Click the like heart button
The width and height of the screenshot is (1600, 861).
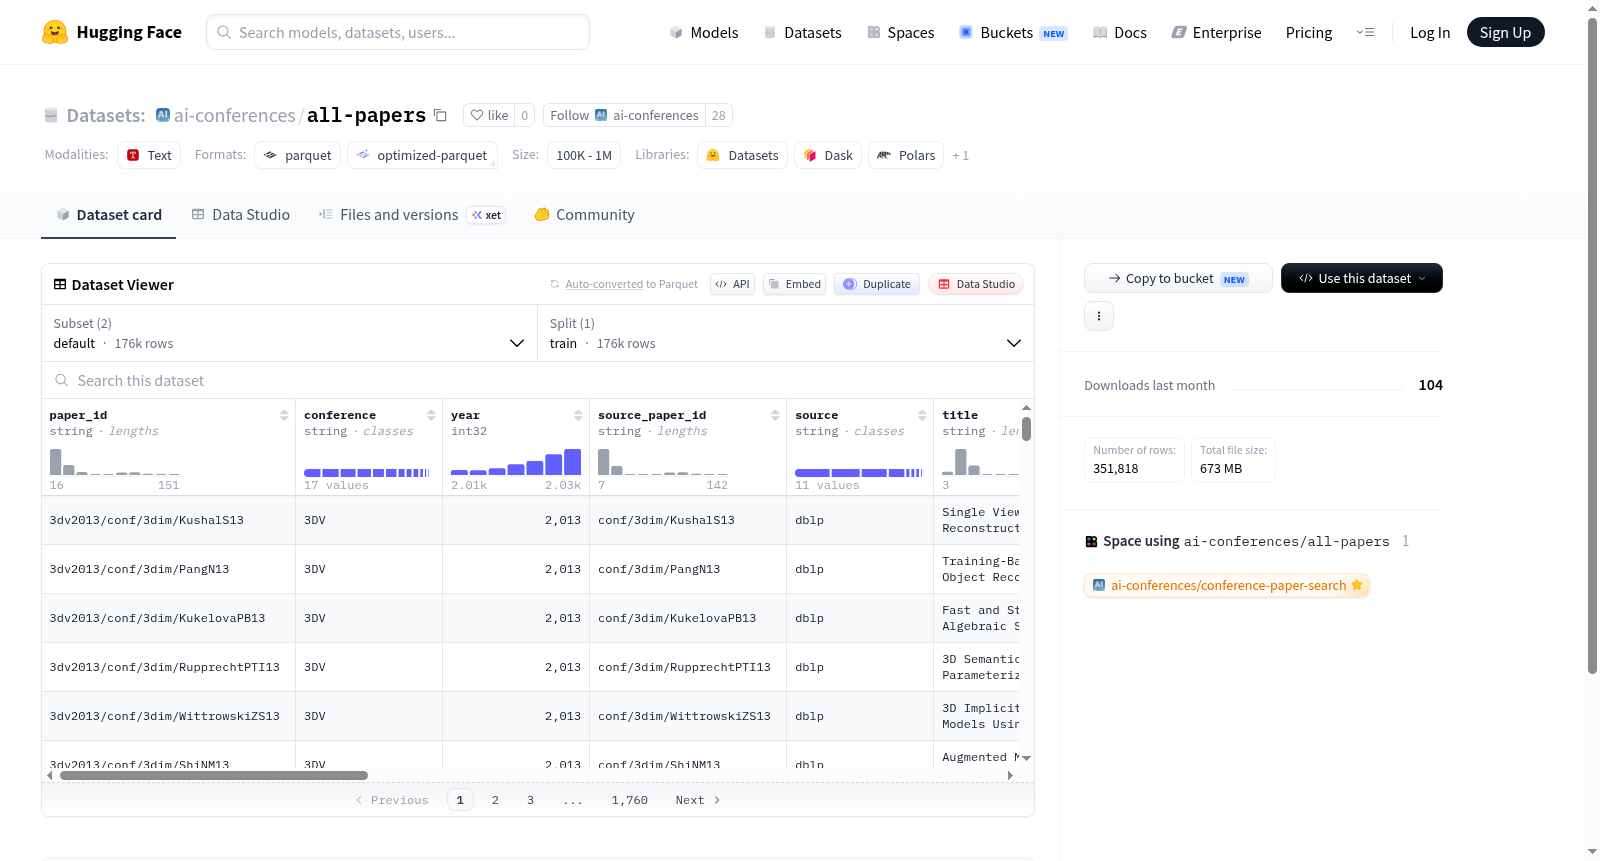click(489, 115)
